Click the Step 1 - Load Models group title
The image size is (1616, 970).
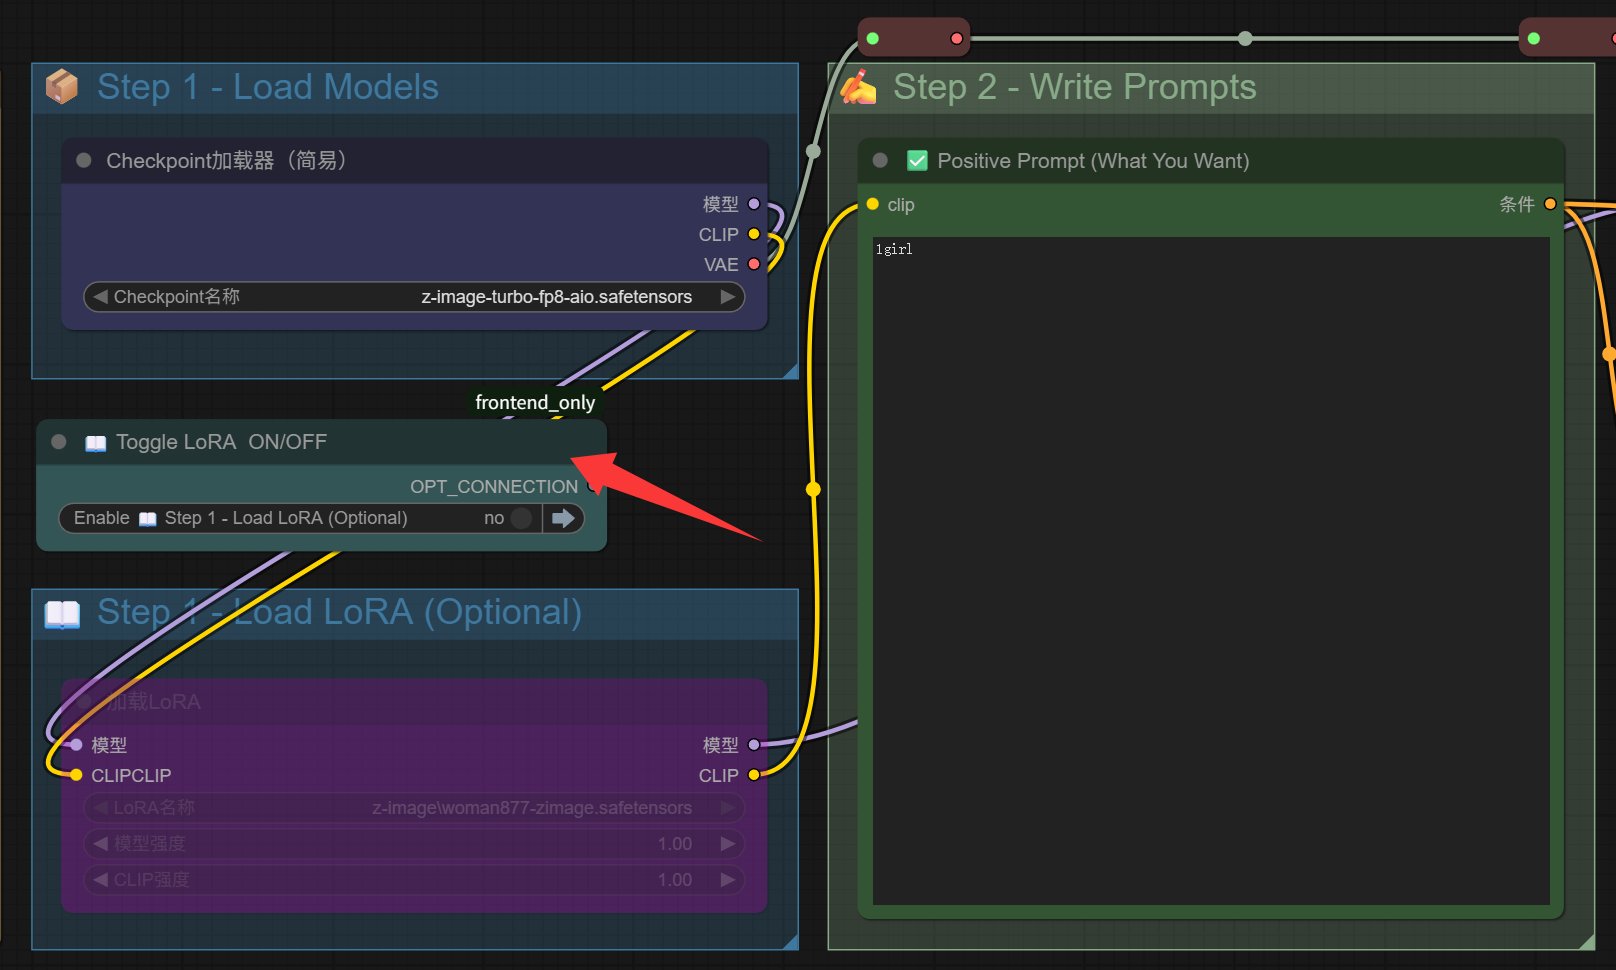(267, 87)
